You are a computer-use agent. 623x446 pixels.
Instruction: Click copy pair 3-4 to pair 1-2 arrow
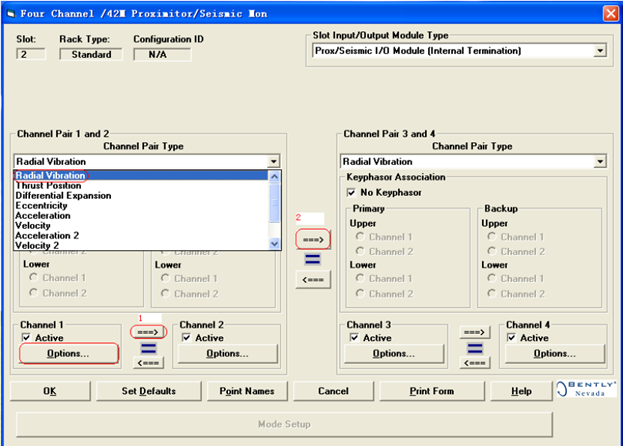pos(312,281)
